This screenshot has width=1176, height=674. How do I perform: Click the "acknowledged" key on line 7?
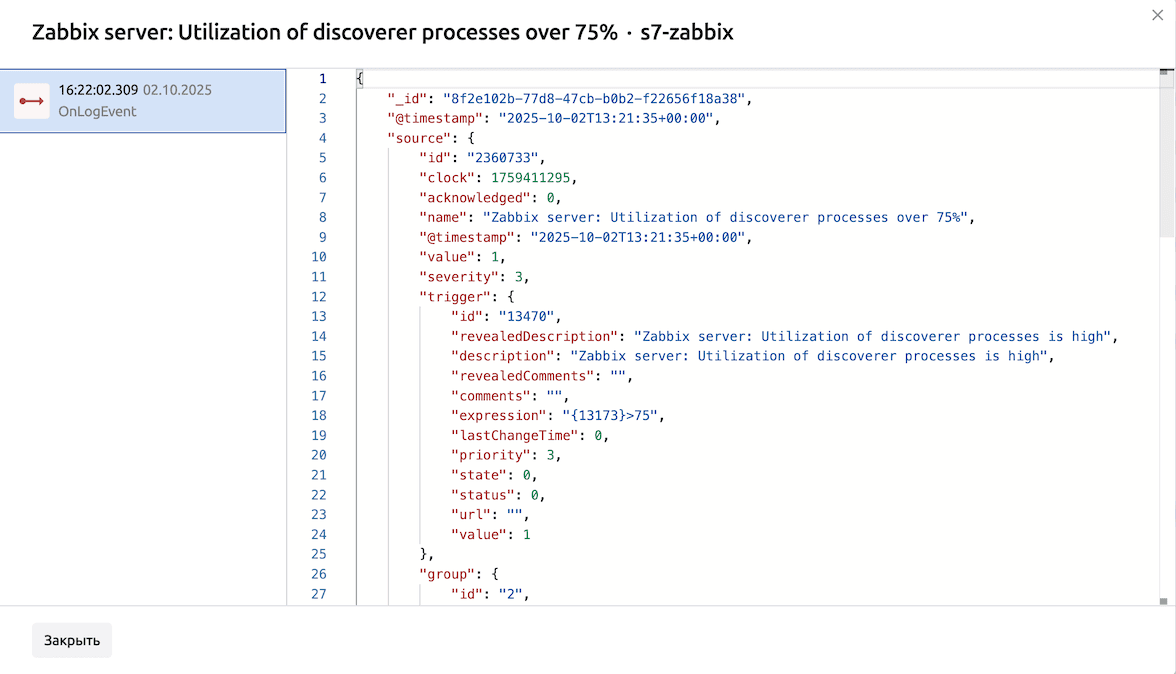click(x=474, y=198)
